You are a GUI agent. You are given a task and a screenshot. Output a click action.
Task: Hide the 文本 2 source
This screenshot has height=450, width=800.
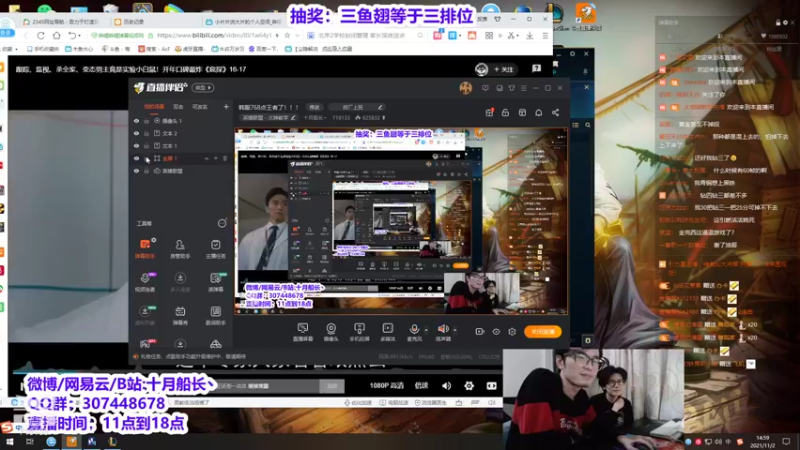pos(136,133)
